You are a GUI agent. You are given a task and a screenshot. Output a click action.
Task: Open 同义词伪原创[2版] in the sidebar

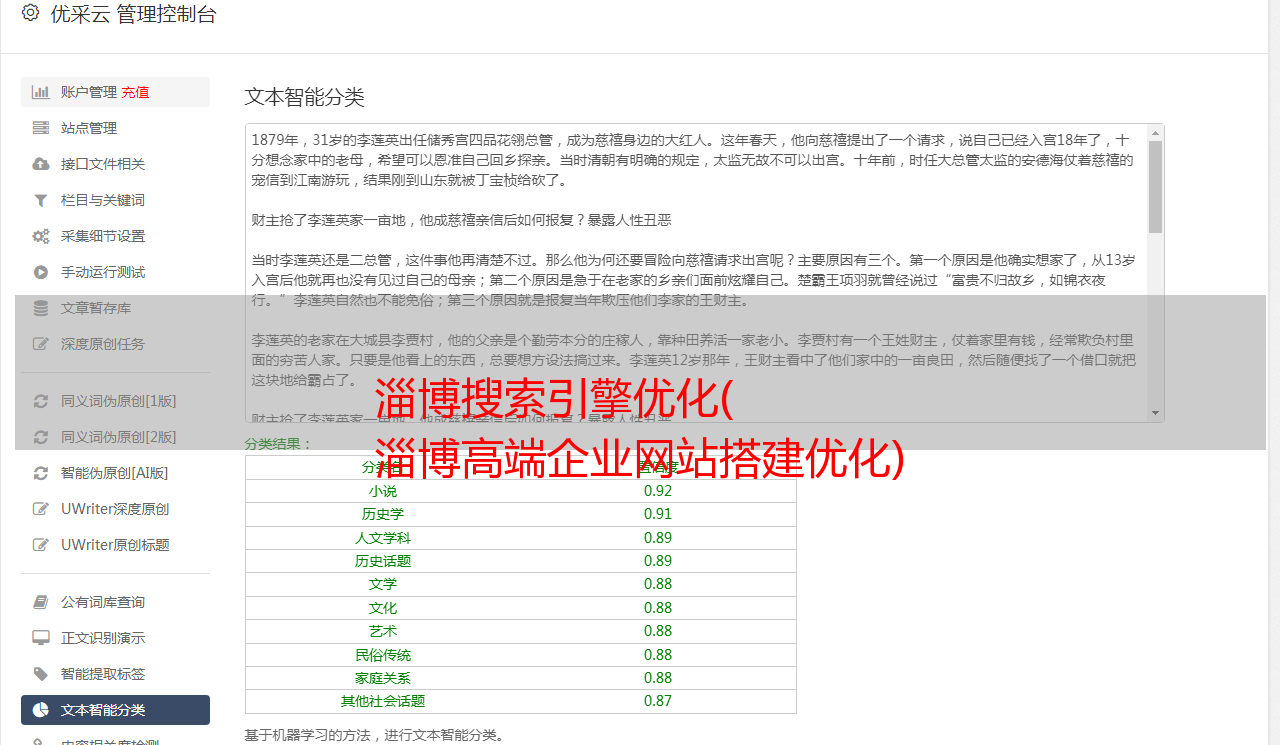coord(118,437)
